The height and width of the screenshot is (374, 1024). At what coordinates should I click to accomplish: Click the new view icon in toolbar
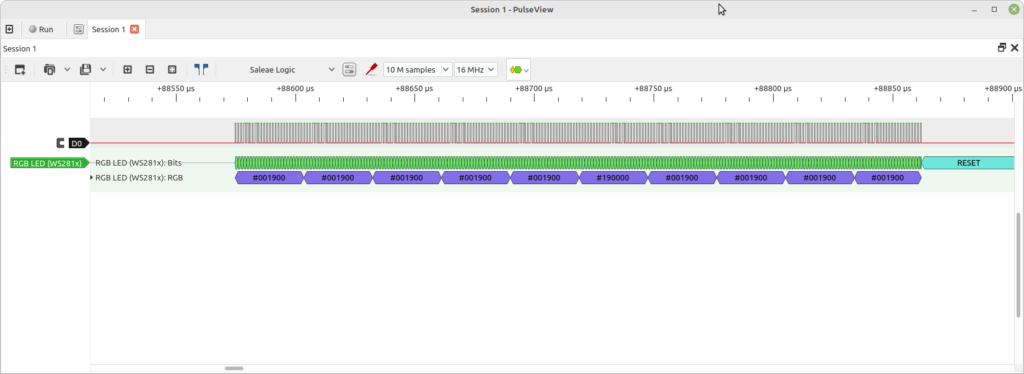click(x=20, y=69)
